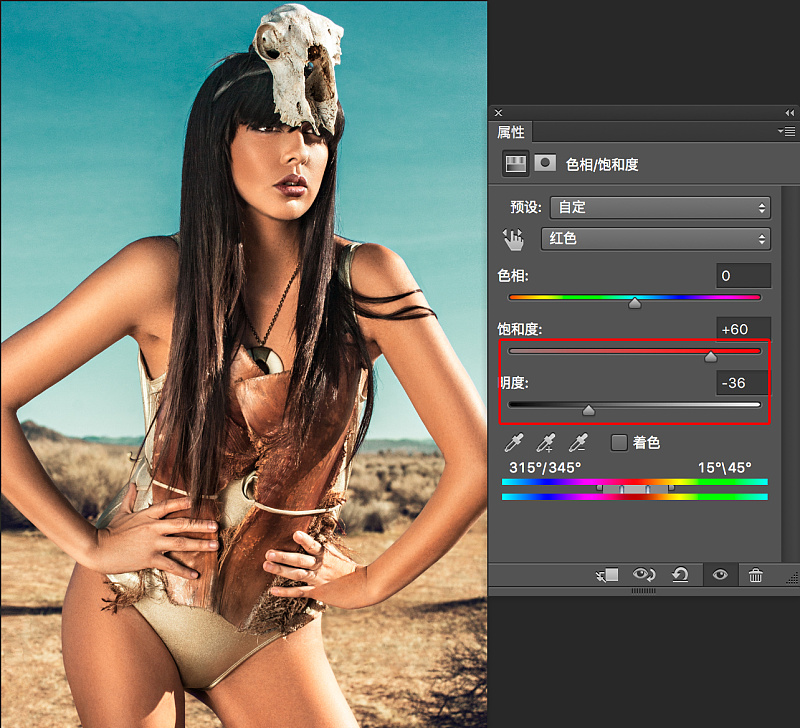Close the Properties panel
Image resolution: width=800 pixels, height=728 pixels.
coord(498,113)
